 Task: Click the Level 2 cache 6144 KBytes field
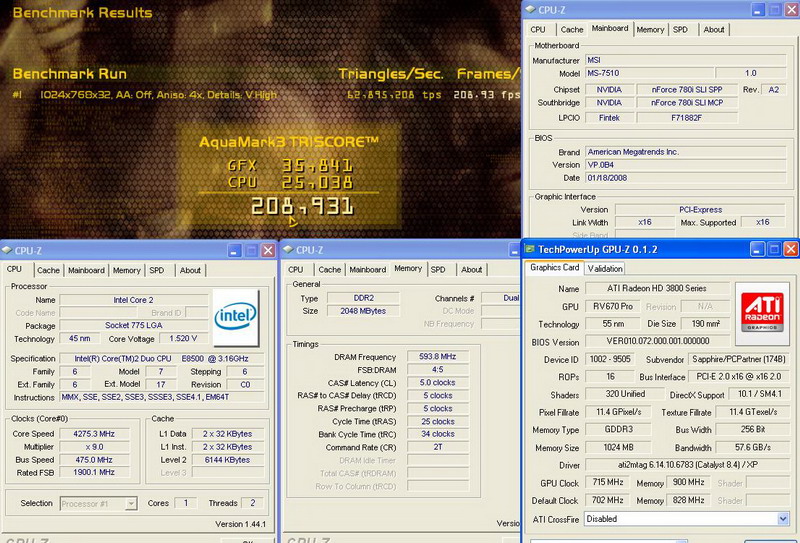pyautogui.click(x=228, y=460)
